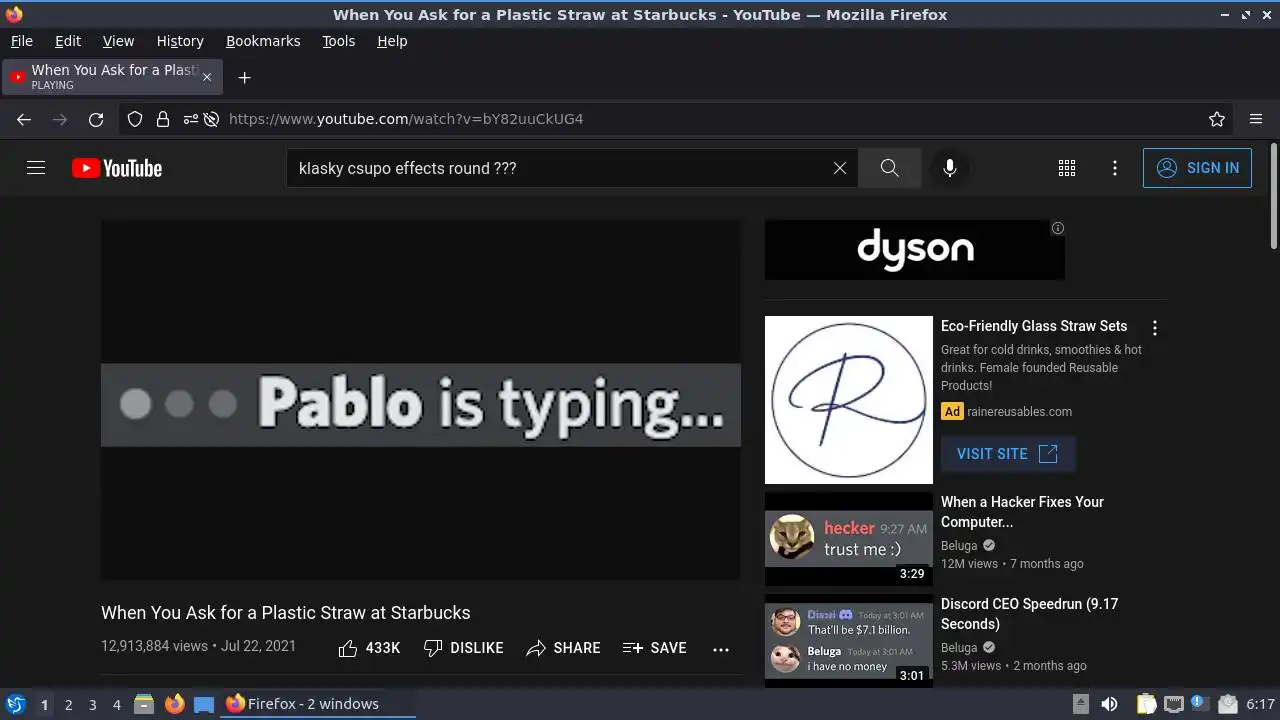Image resolution: width=1280 pixels, height=720 pixels.
Task: Open the Raine Reusables ad thumbnail
Action: pos(849,400)
